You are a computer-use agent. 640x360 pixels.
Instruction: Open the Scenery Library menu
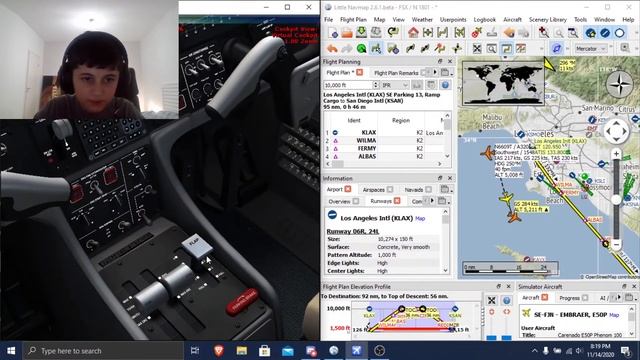coord(548,20)
